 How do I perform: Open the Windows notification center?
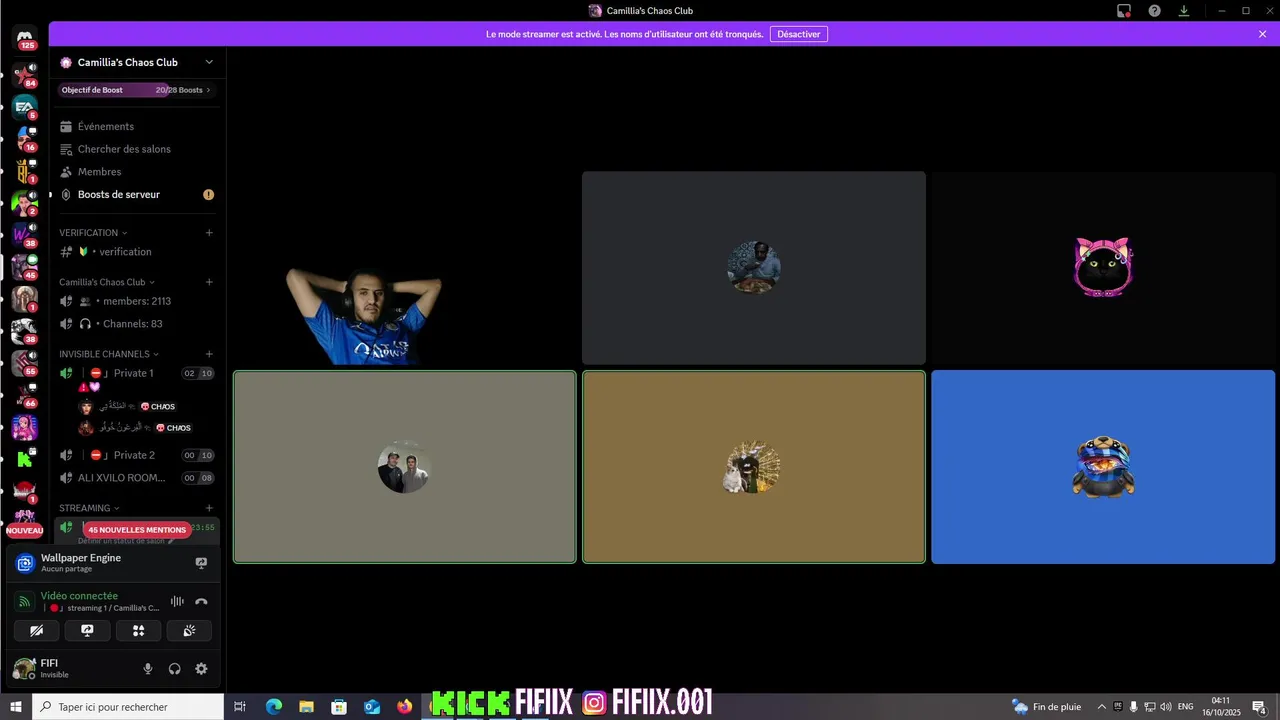click(1259, 706)
